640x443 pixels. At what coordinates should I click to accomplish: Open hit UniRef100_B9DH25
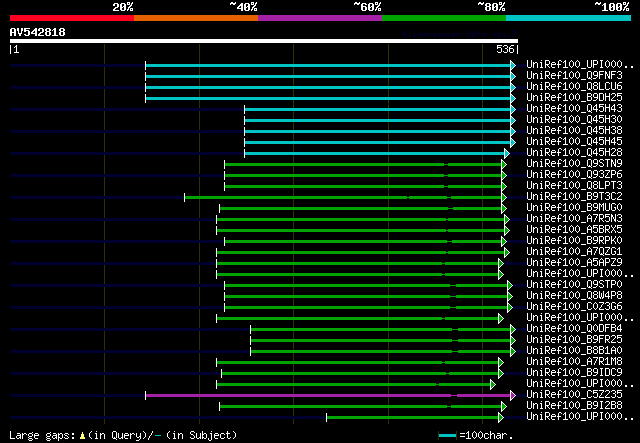pyautogui.click(x=574, y=98)
